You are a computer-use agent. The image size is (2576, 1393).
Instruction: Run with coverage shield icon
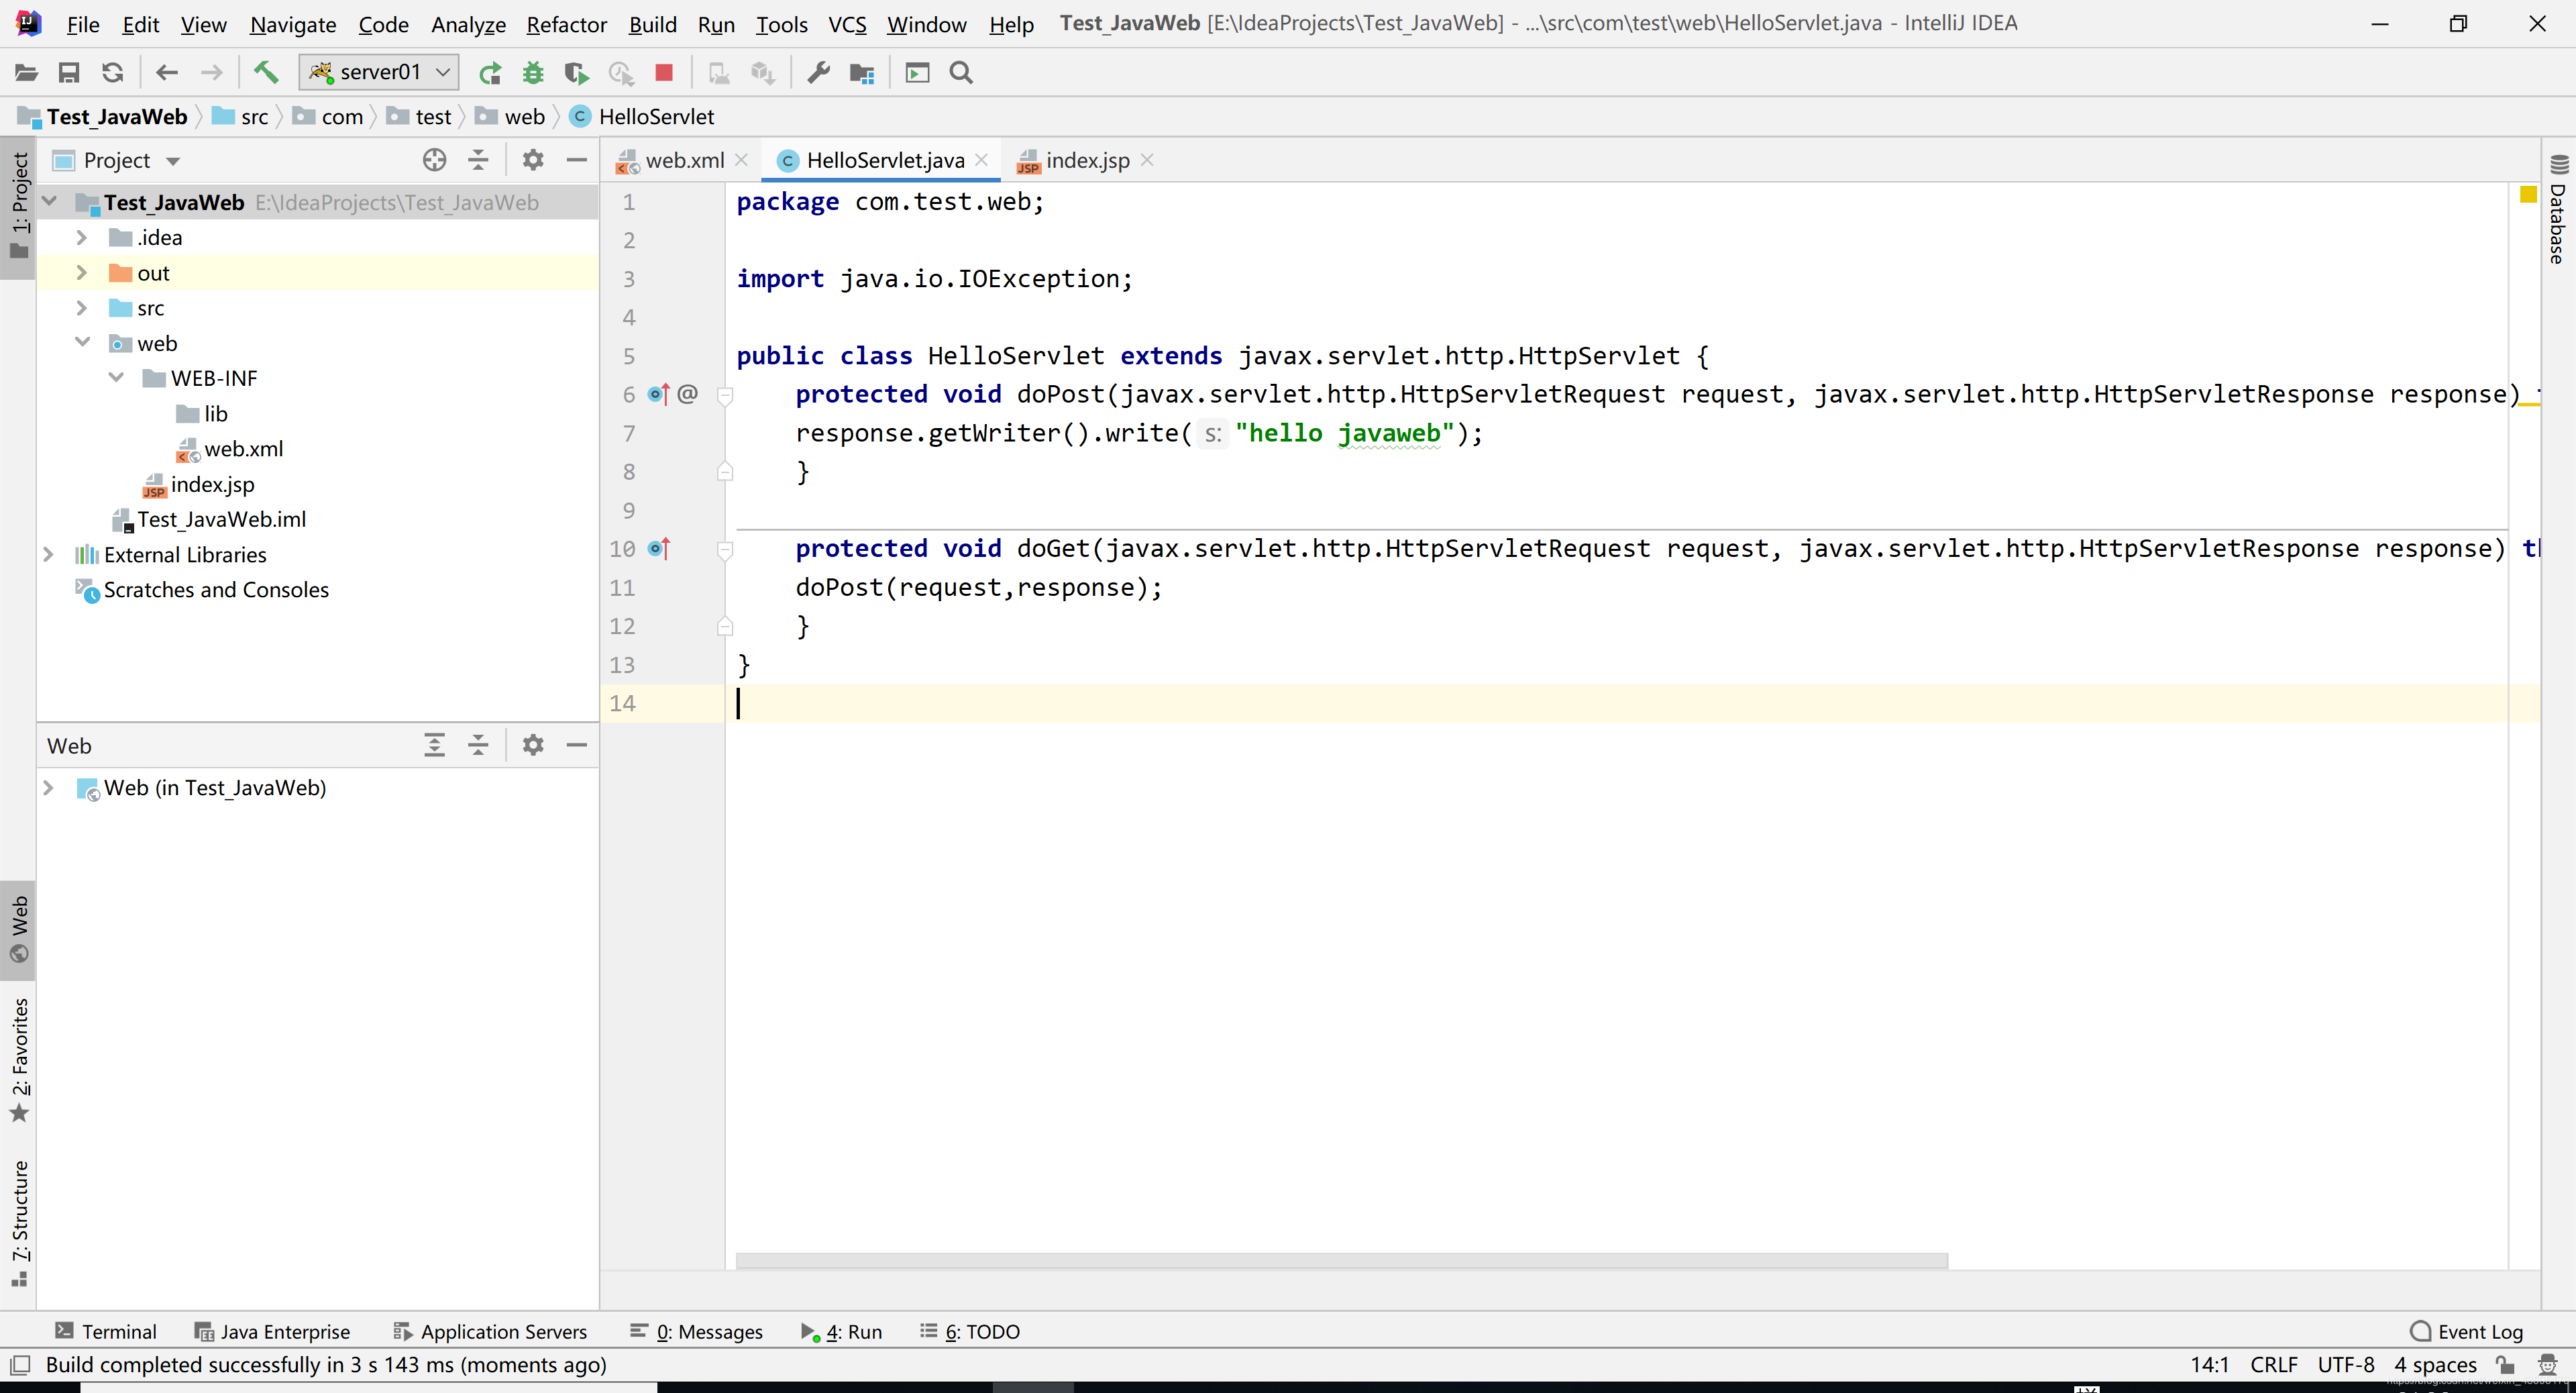pos(577,72)
